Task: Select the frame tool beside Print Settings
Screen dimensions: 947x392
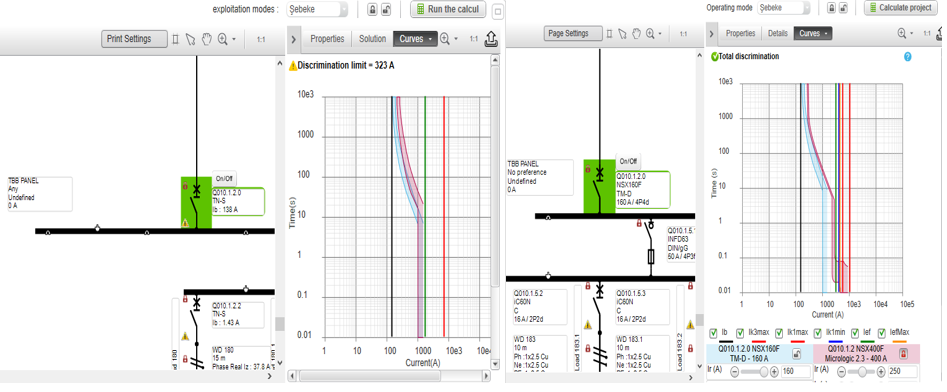Action: click(x=176, y=39)
